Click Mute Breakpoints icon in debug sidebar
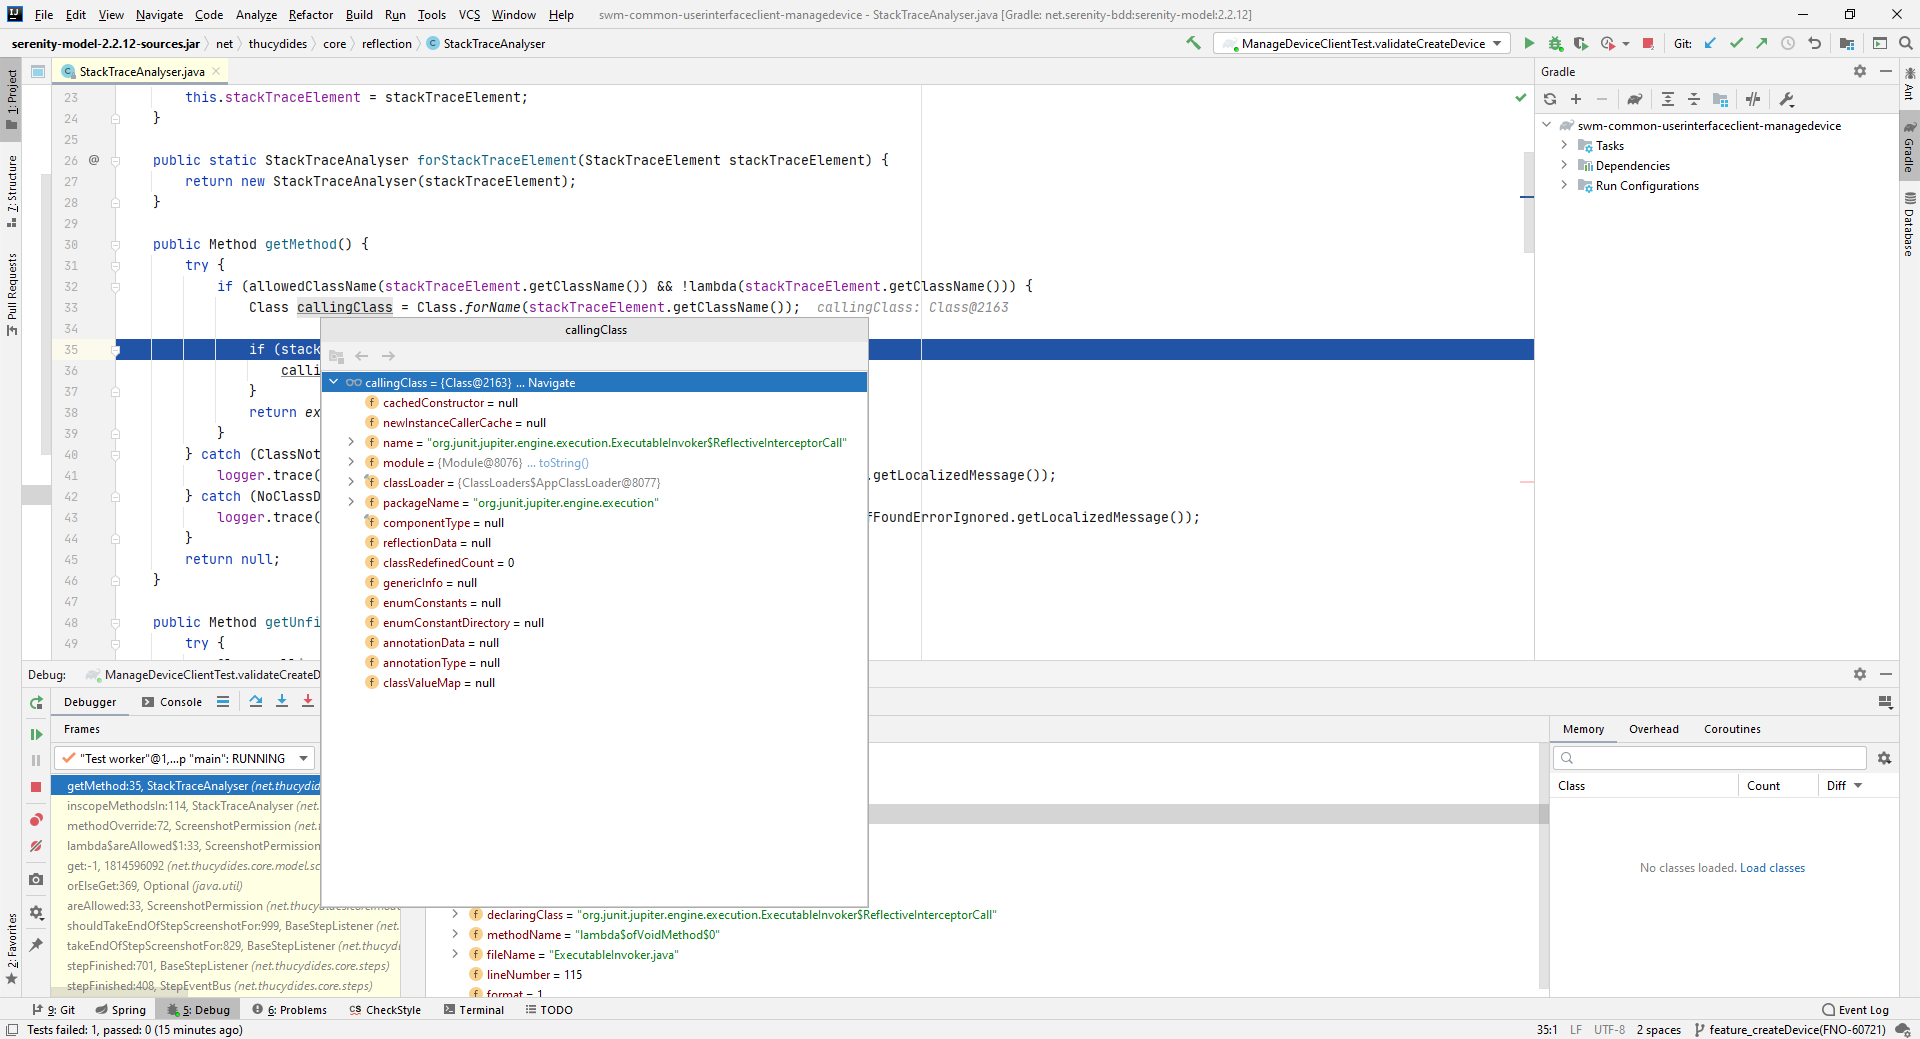The height and width of the screenshot is (1039, 1920). point(36,846)
